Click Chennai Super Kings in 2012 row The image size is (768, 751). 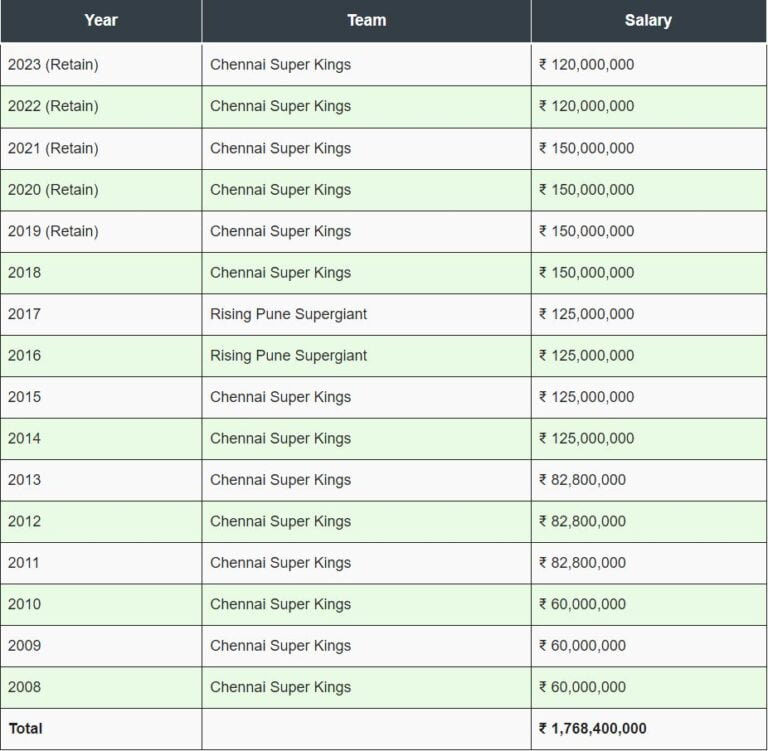click(x=281, y=521)
